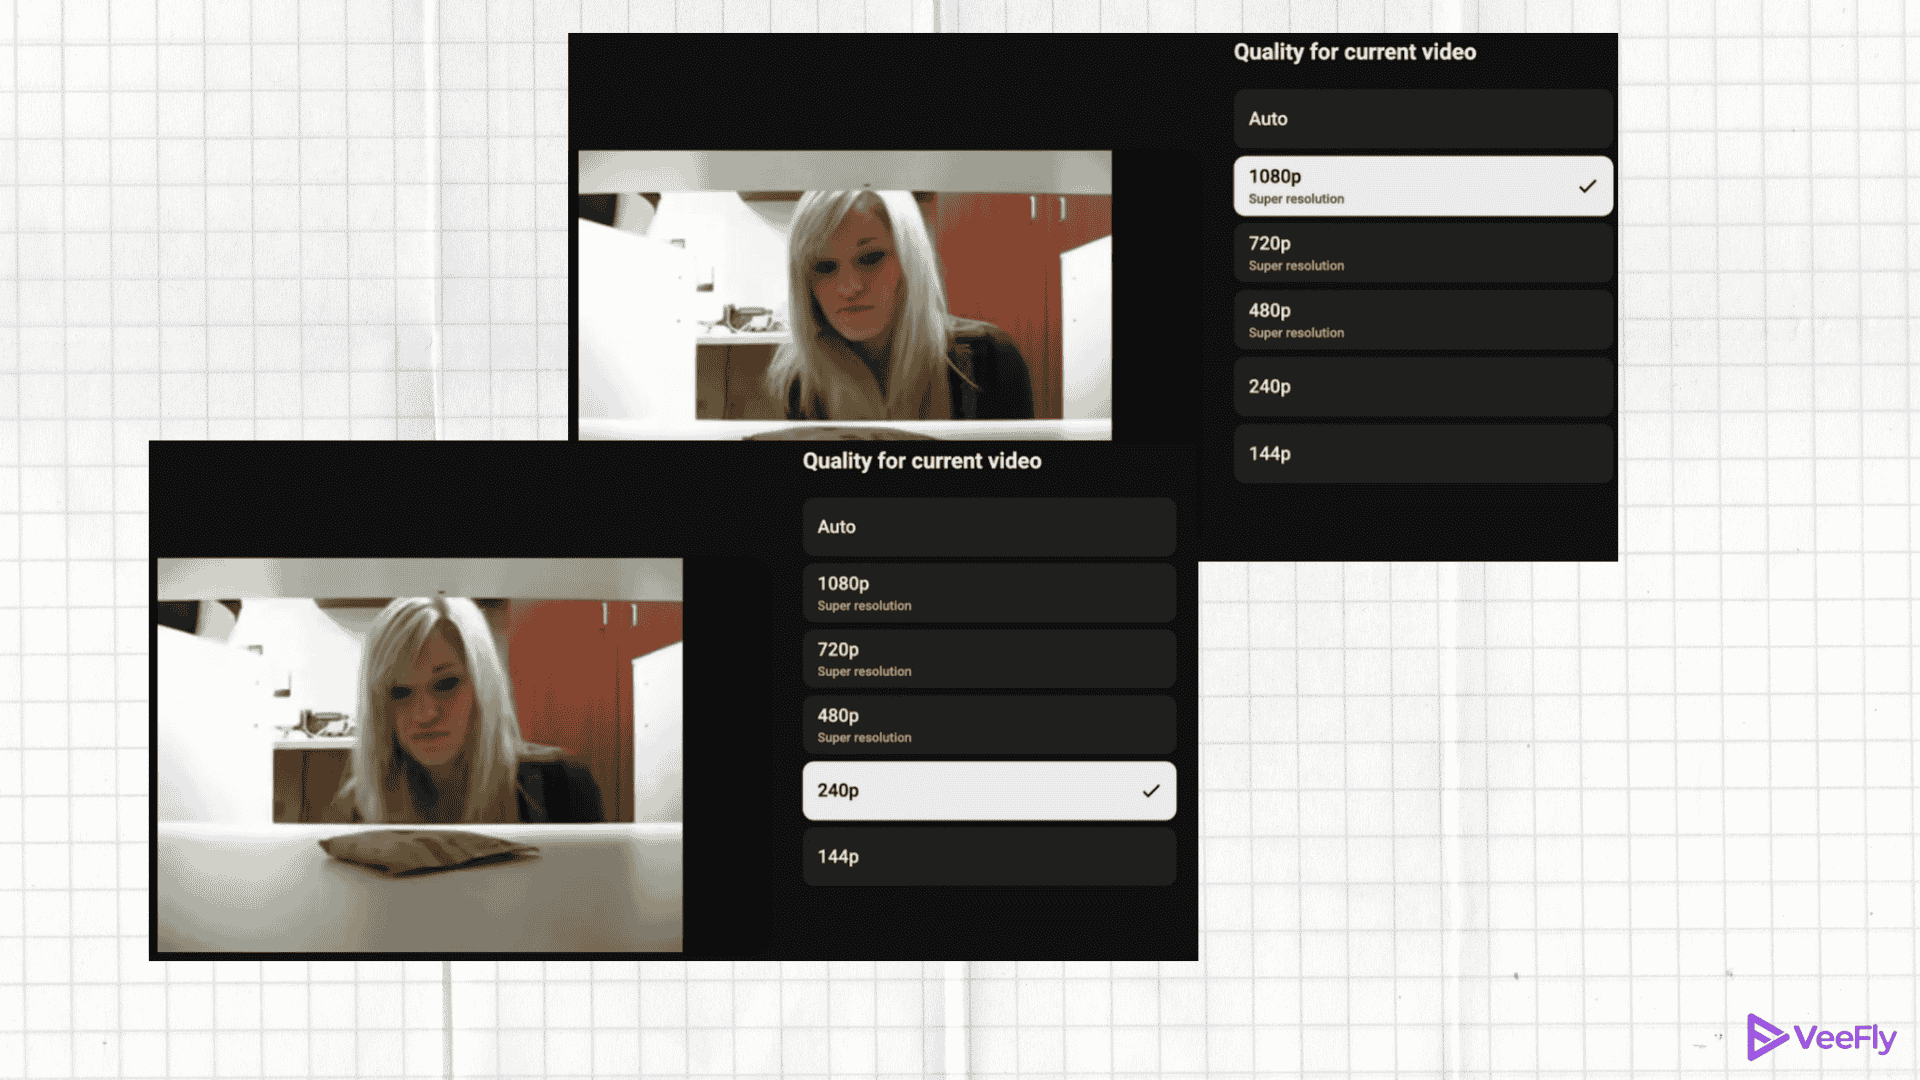Image resolution: width=1920 pixels, height=1080 pixels.
Task: Select Auto quality in the top menu
Action: click(x=1422, y=118)
